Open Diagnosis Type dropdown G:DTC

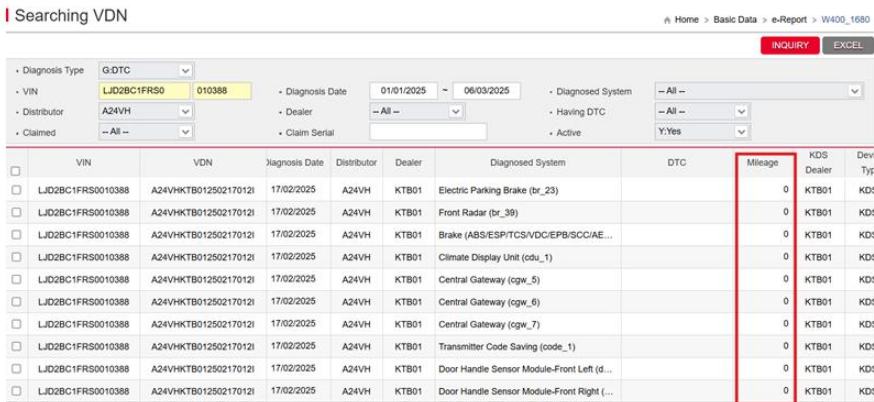(146, 71)
